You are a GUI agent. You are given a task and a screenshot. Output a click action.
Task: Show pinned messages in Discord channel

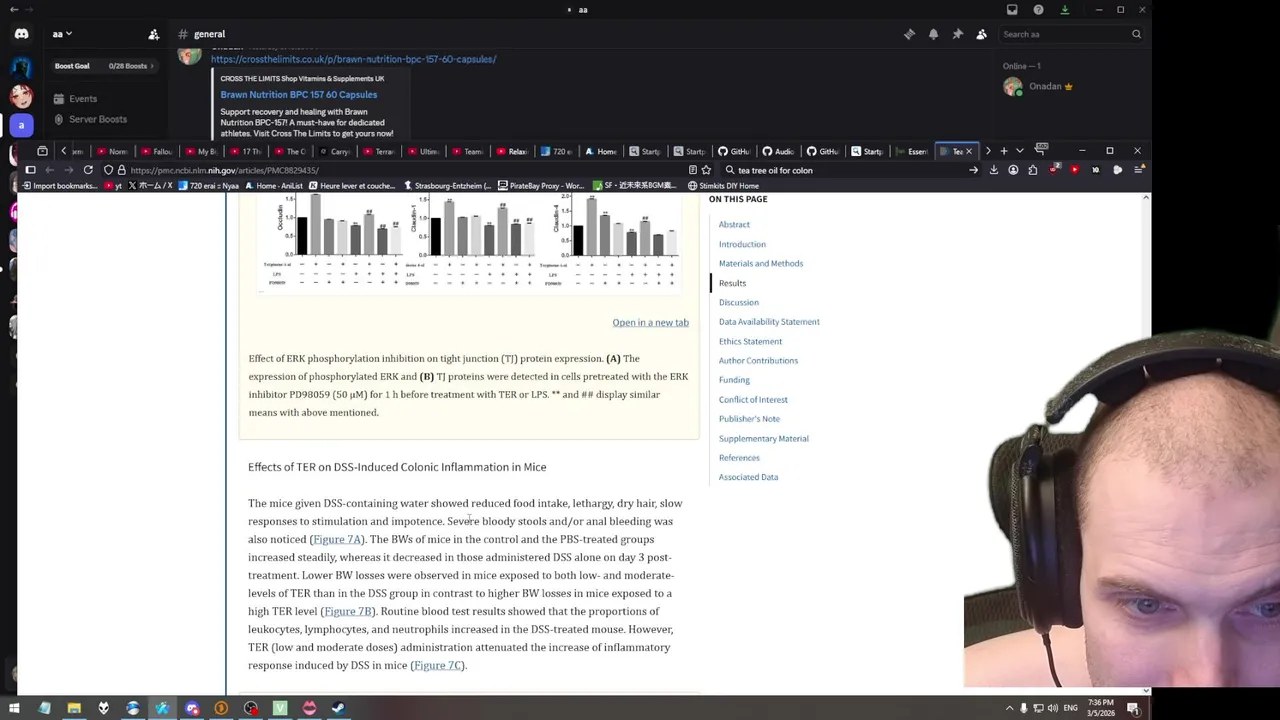pyautogui.click(x=957, y=34)
